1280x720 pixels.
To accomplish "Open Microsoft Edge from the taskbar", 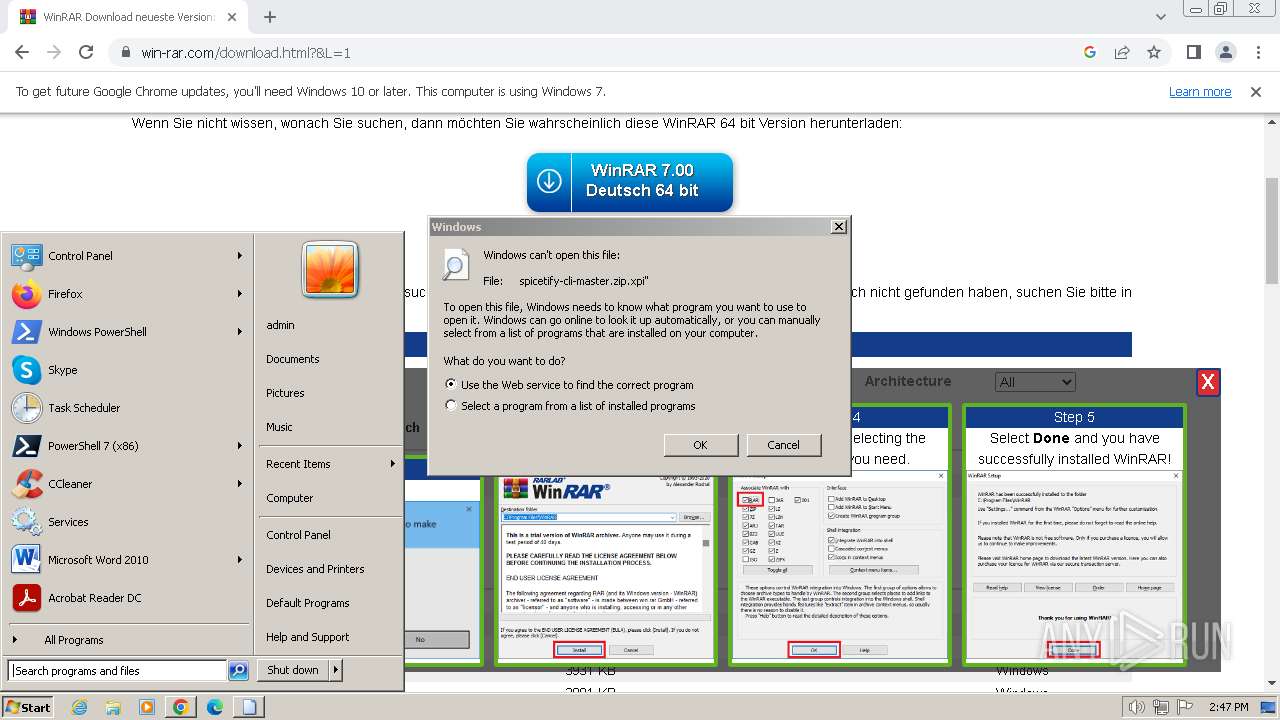I will click(215, 707).
